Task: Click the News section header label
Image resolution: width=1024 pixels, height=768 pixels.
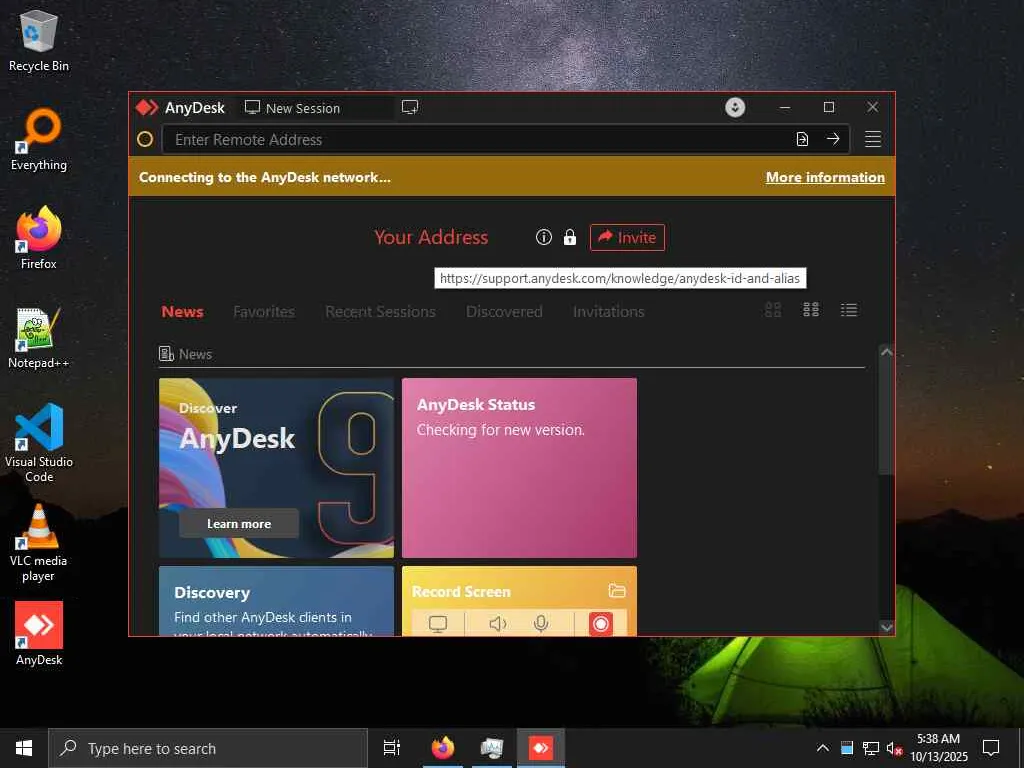Action: point(195,354)
